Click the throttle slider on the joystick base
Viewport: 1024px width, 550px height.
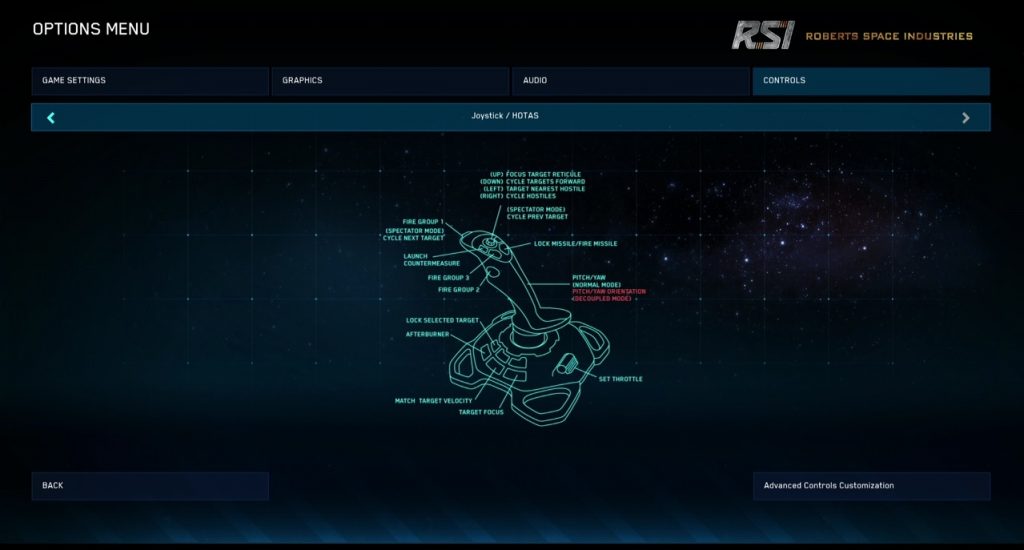pos(569,364)
